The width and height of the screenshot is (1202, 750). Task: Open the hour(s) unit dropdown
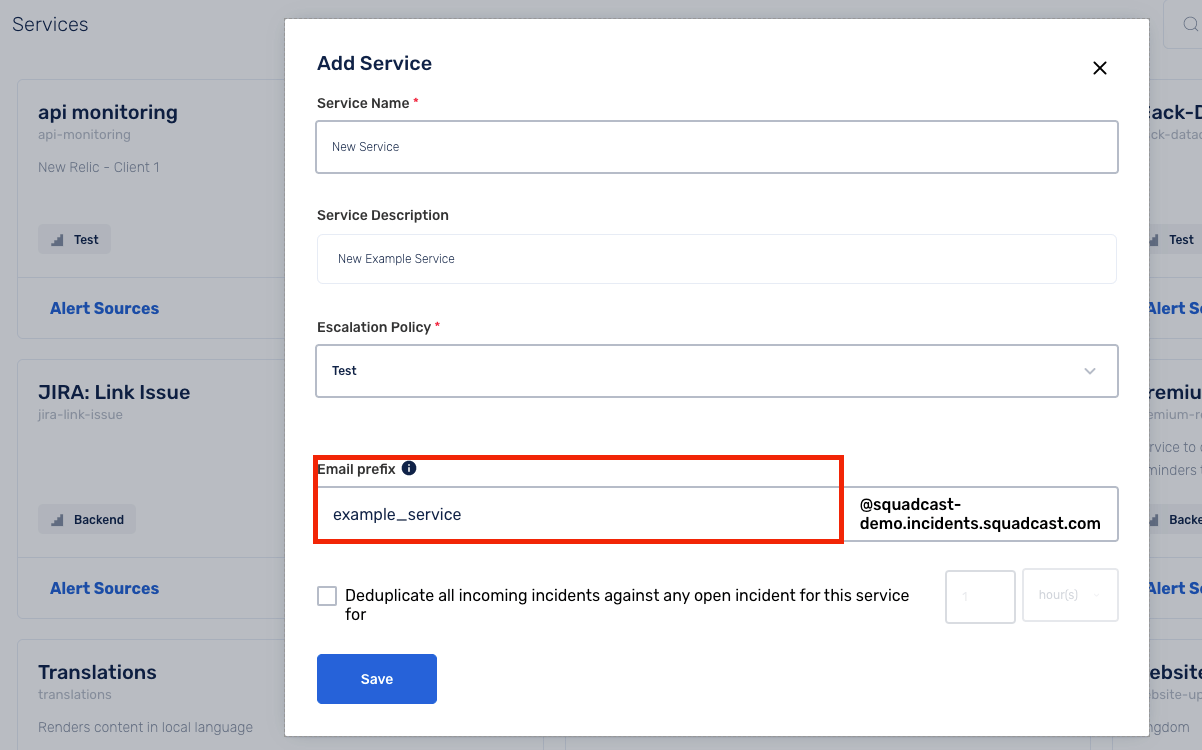coord(1070,595)
